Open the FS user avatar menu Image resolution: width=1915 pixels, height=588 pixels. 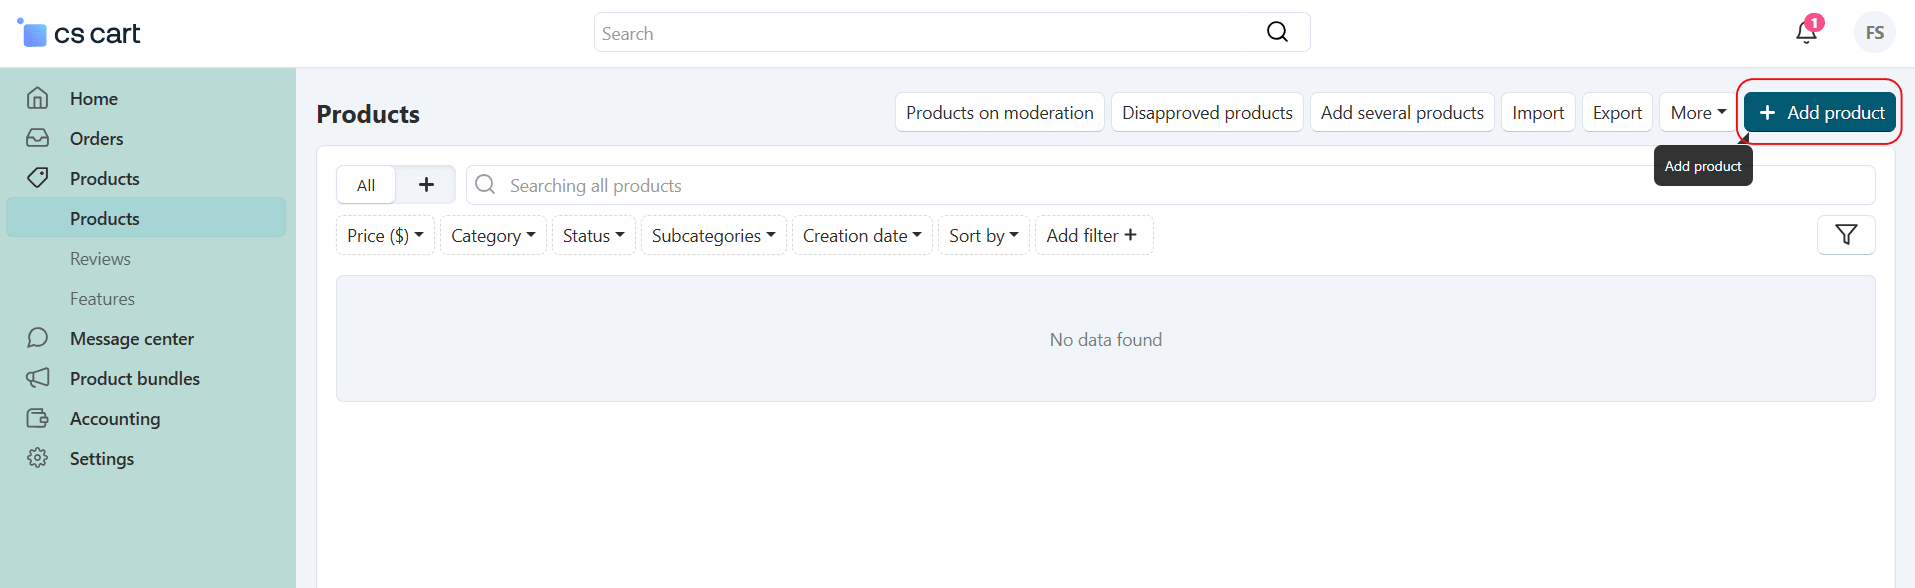(1874, 33)
